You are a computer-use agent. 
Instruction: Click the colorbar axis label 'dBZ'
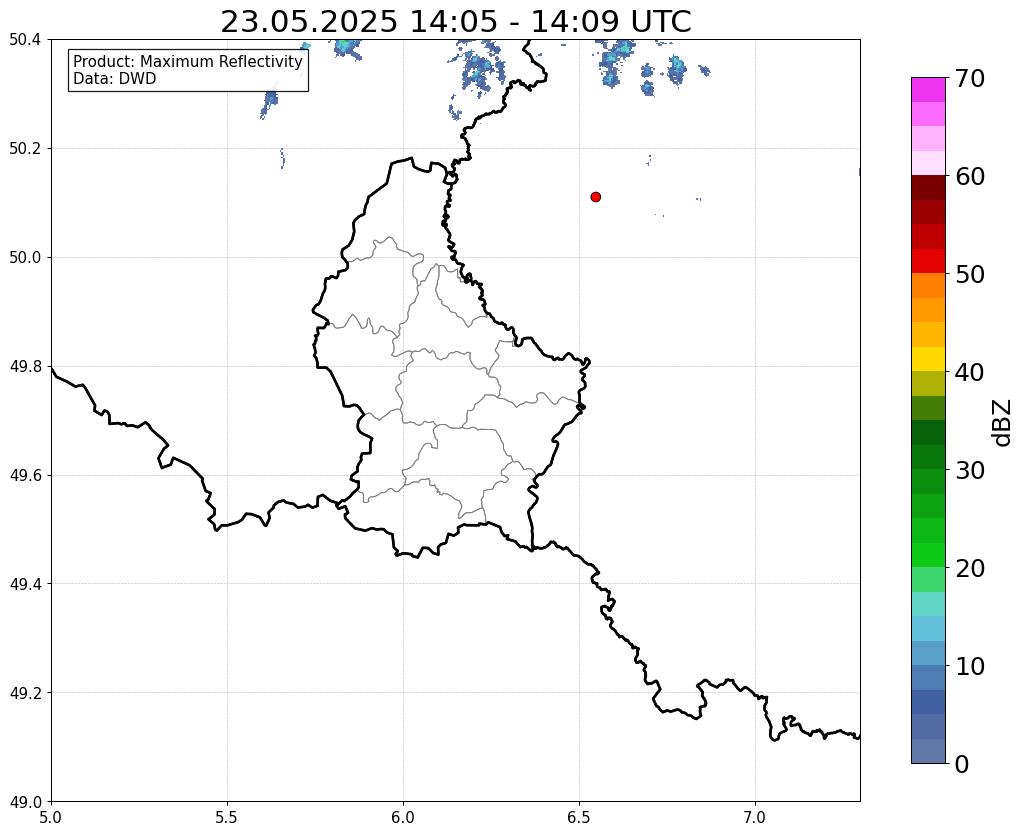[x=1003, y=423]
